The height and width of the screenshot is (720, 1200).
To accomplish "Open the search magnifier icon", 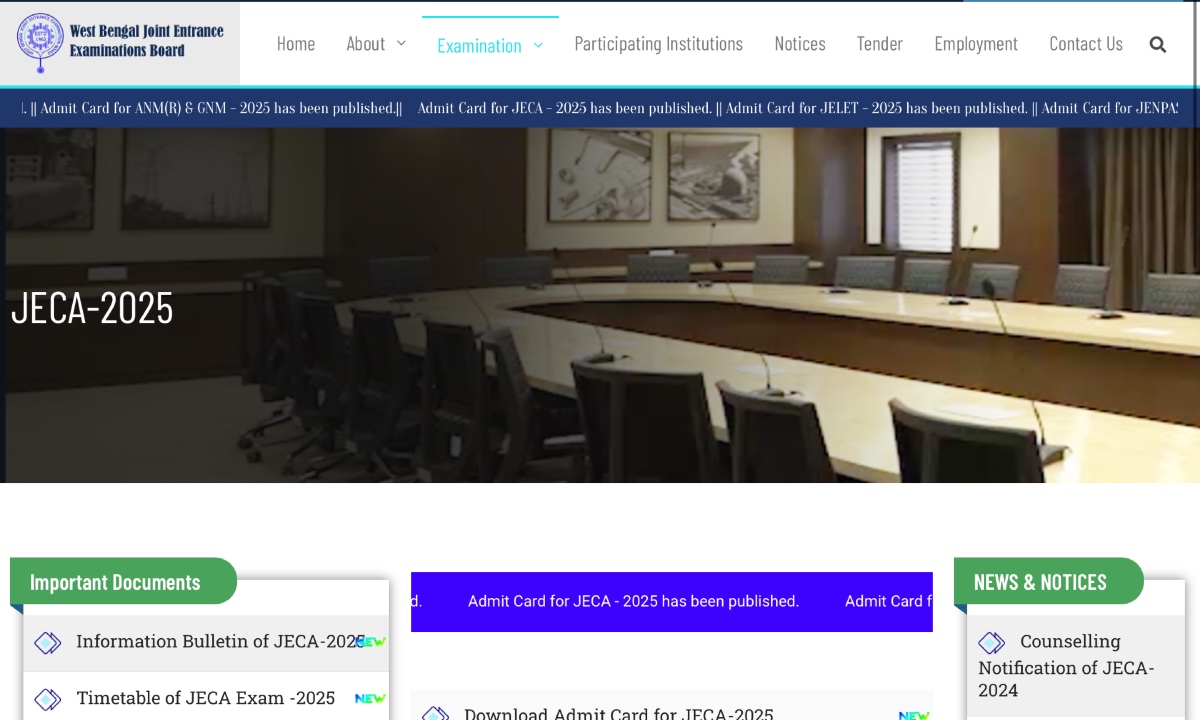I will [x=1158, y=44].
